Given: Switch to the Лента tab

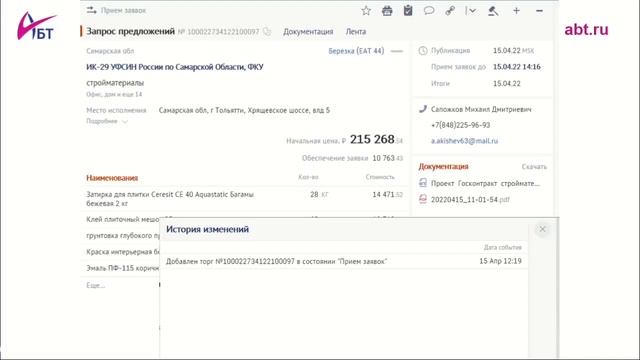Looking at the screenshot, I should click(x=356, y=31).
